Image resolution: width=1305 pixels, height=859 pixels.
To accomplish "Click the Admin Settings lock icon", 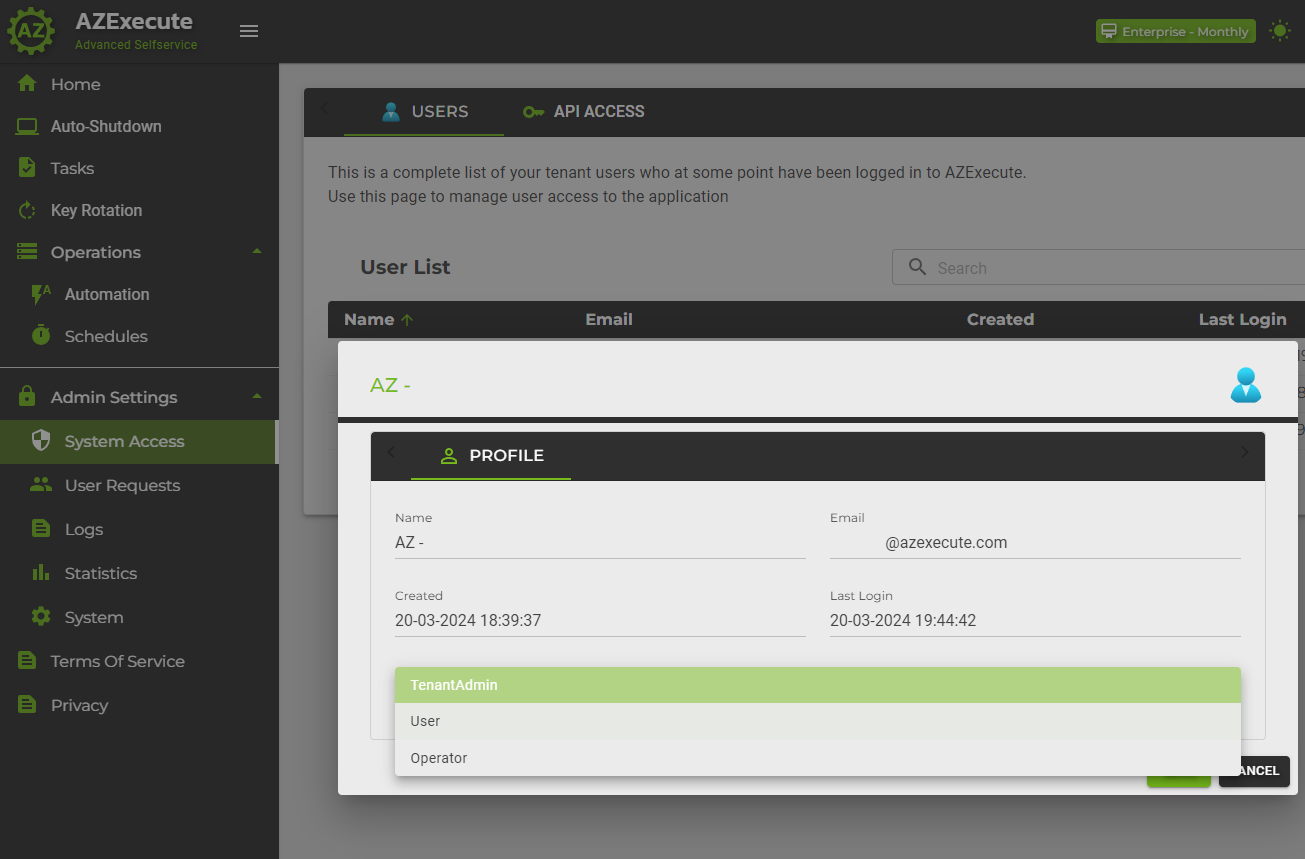I will tap(27, 397).
